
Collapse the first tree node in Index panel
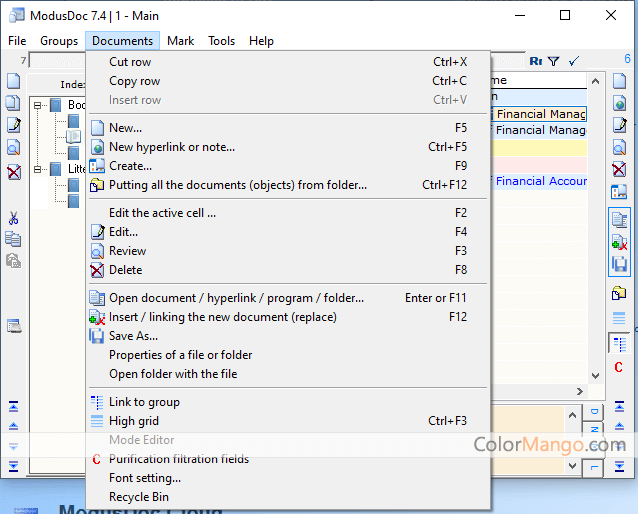coord(38,105)
